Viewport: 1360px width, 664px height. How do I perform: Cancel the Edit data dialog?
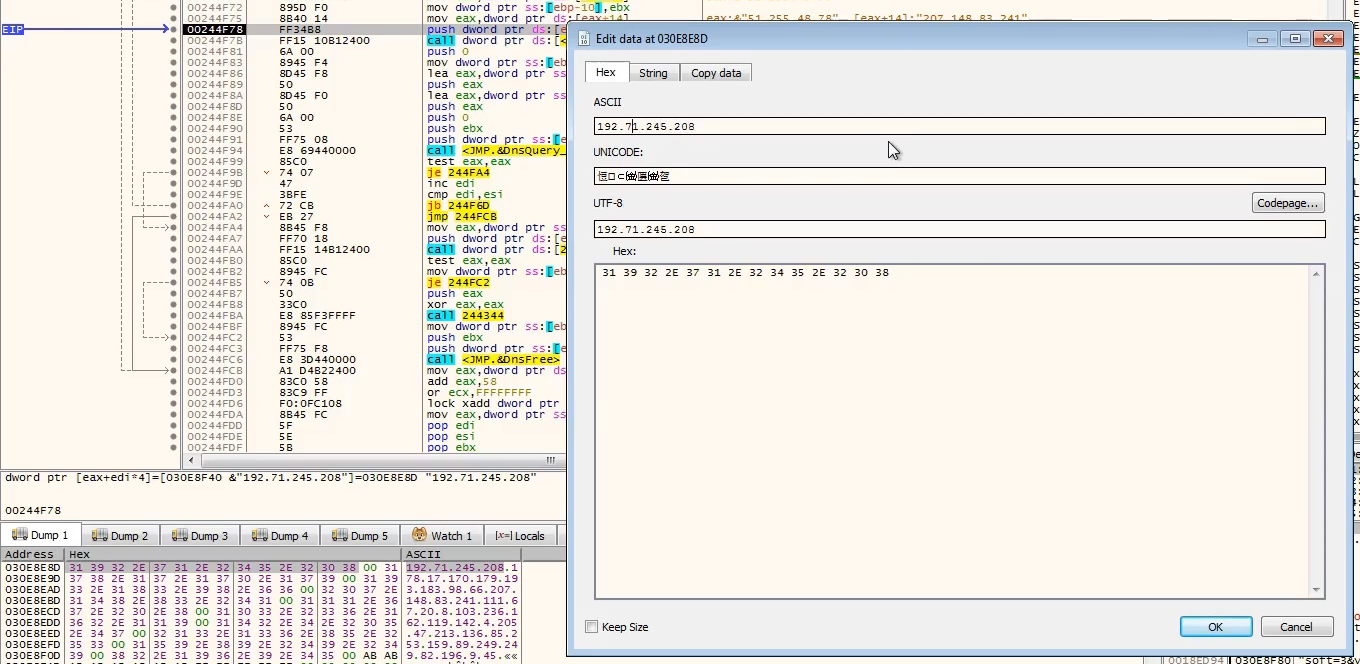[1296, 627]
